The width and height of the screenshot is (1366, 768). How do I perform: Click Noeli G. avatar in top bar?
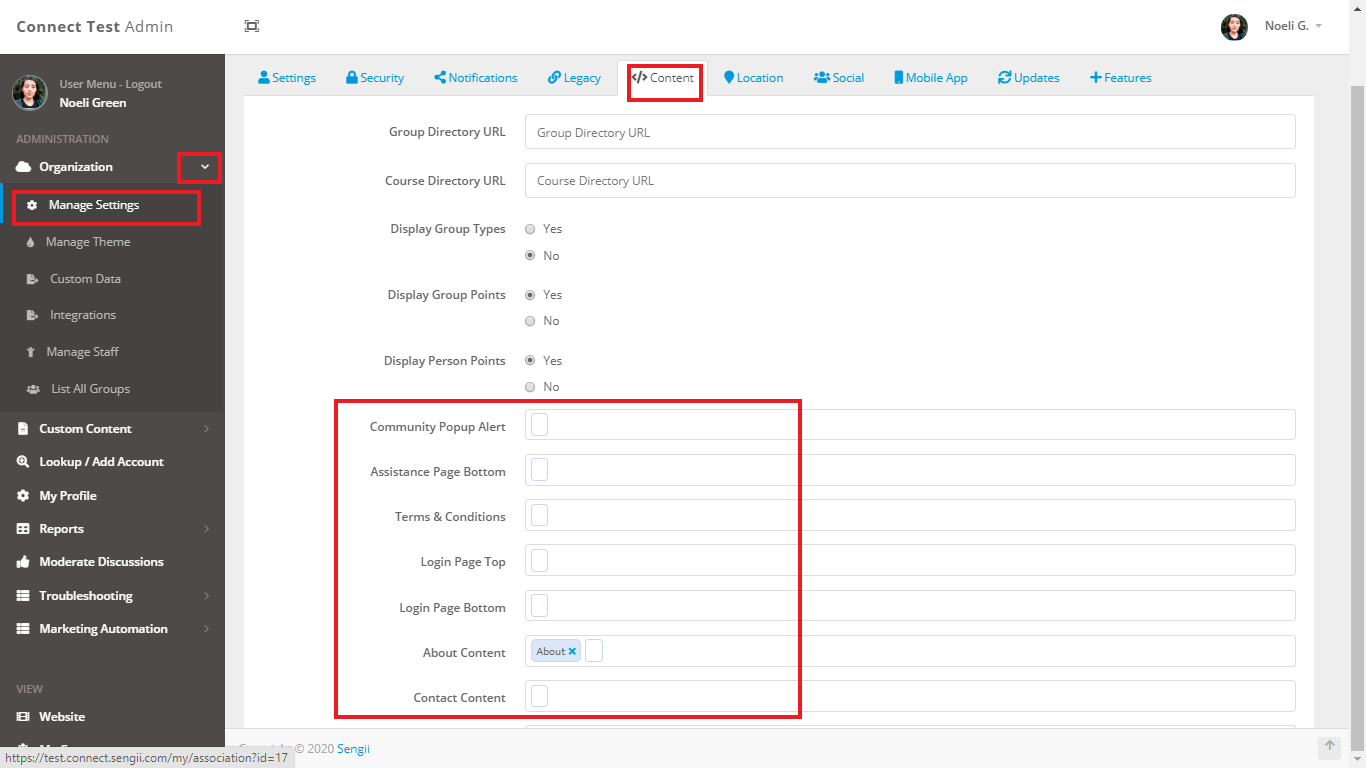(1234, 27)
